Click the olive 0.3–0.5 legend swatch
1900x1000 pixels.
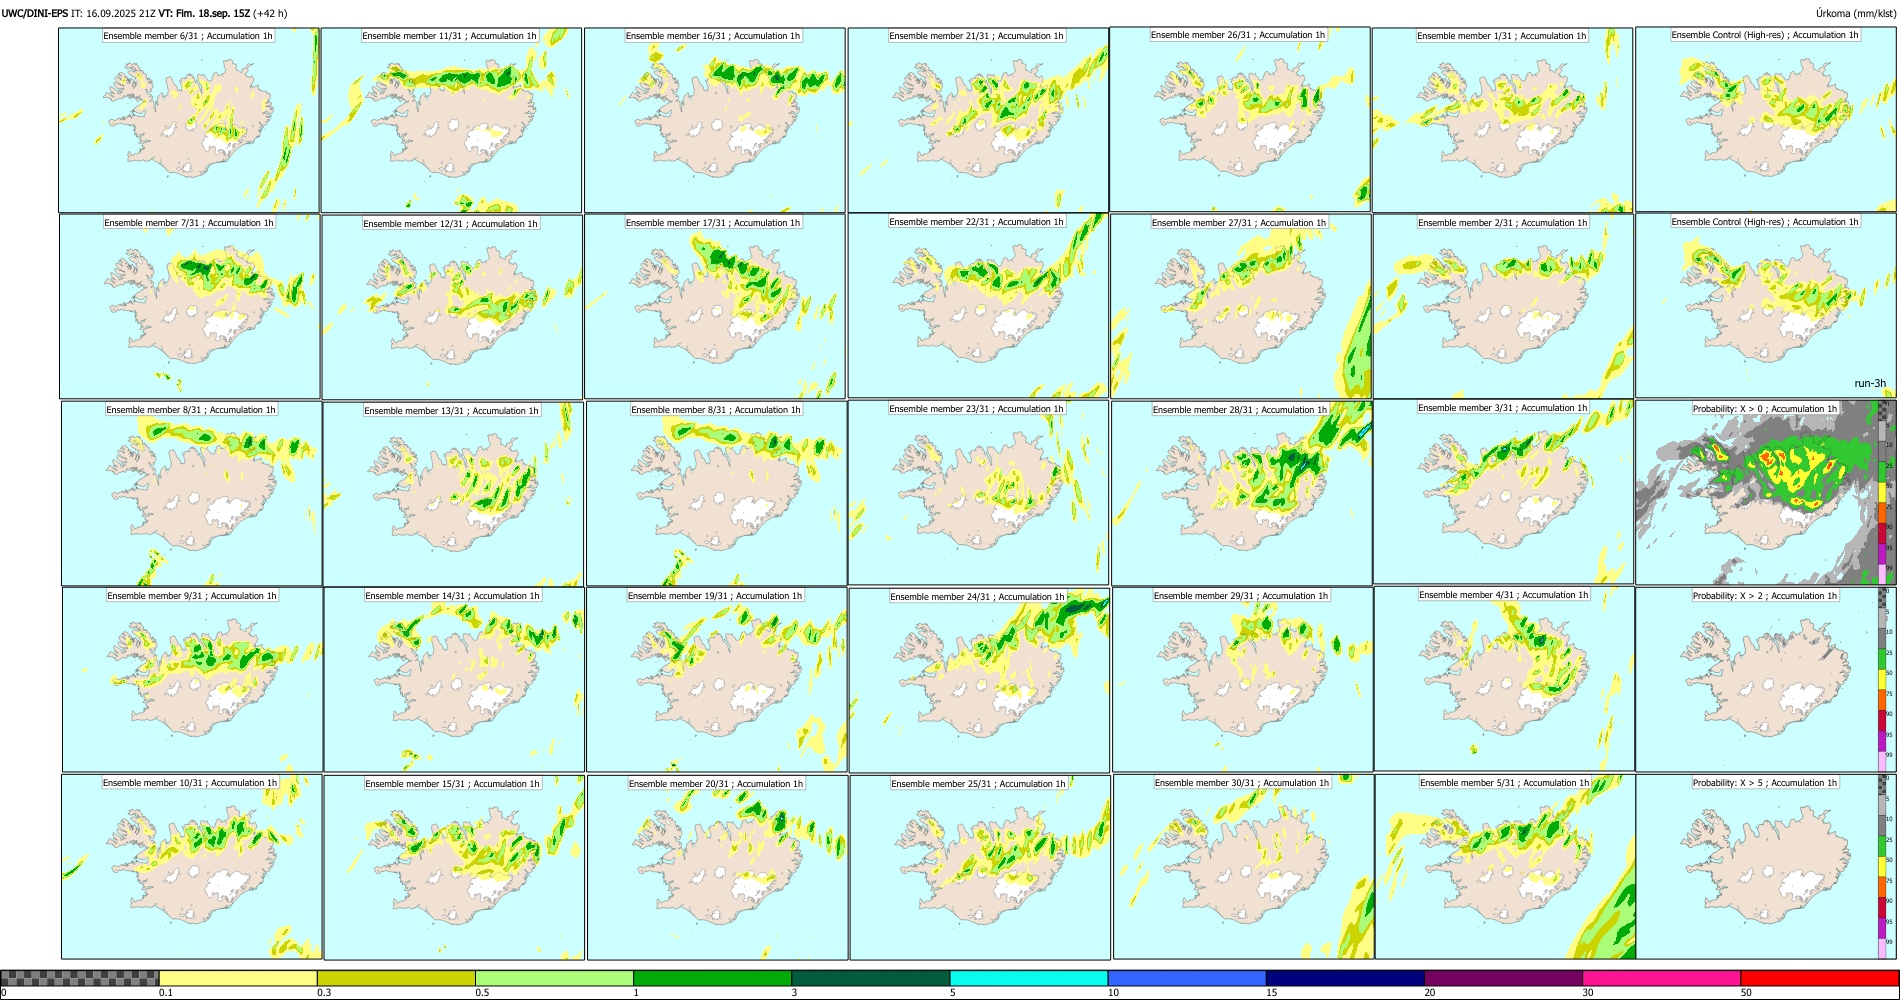point(396,978)
